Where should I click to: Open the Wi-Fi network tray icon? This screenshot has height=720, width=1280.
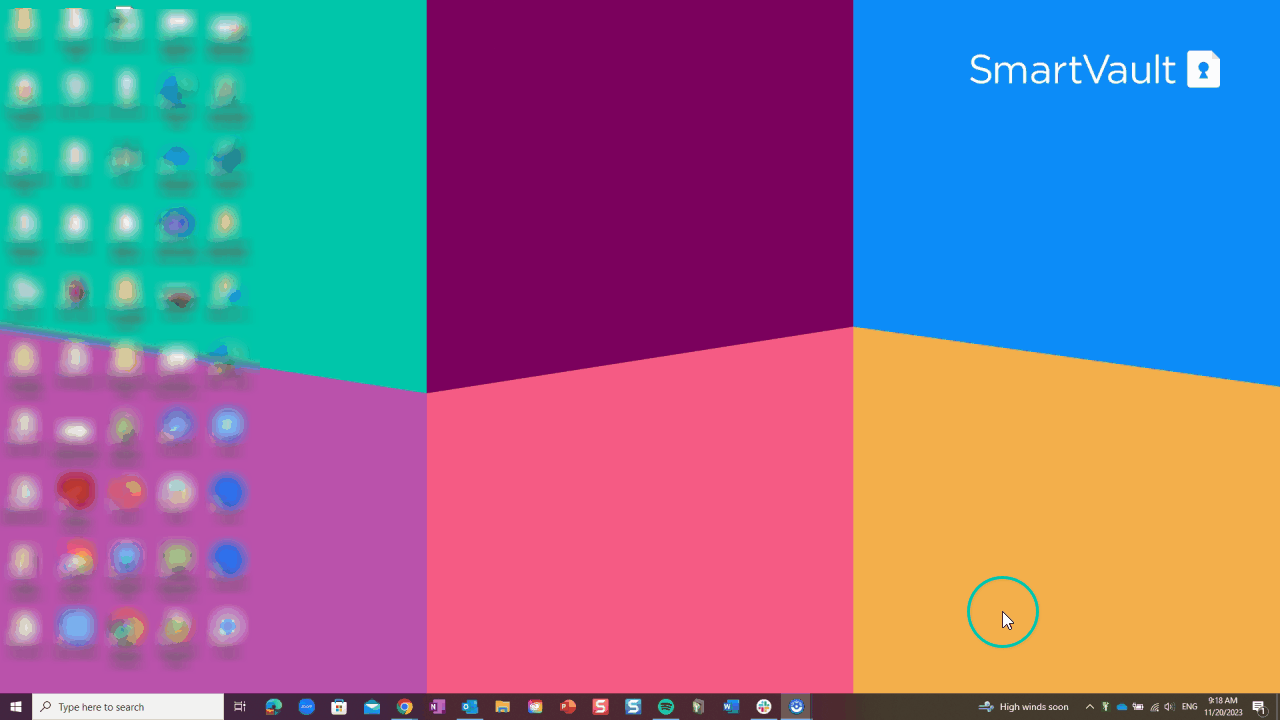pyautogui.click(x=1154, y=707)
